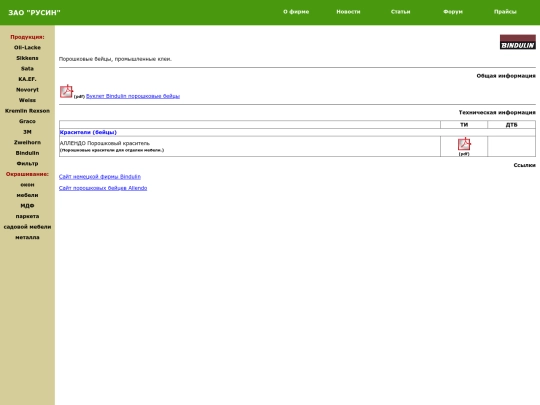Screen dimensions: 540x405
Task: Open the 'МДФ' painting link
Action: [27, 206]
